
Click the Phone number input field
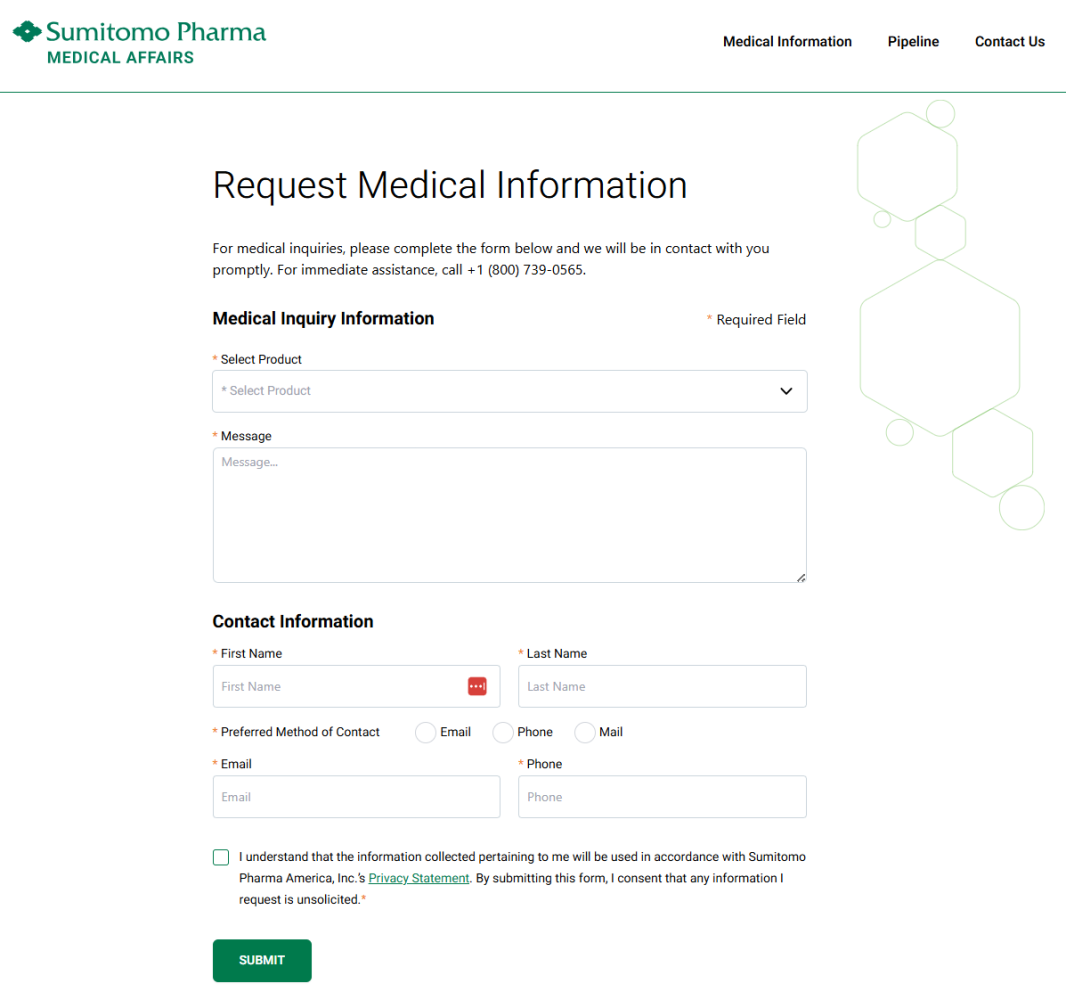point(662,797)
